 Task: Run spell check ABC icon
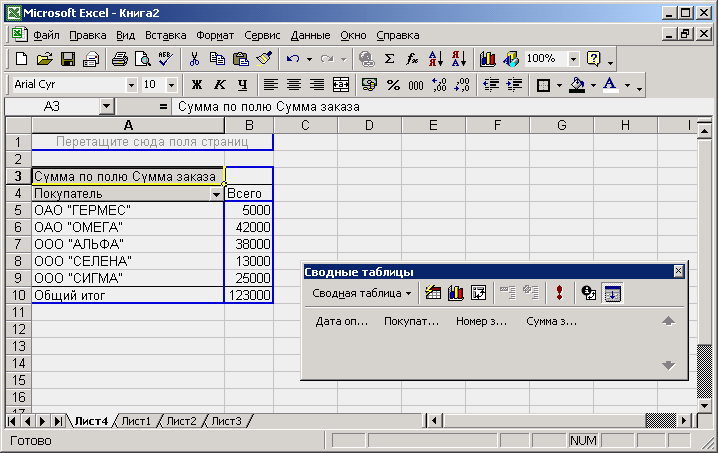click(165, 59)
